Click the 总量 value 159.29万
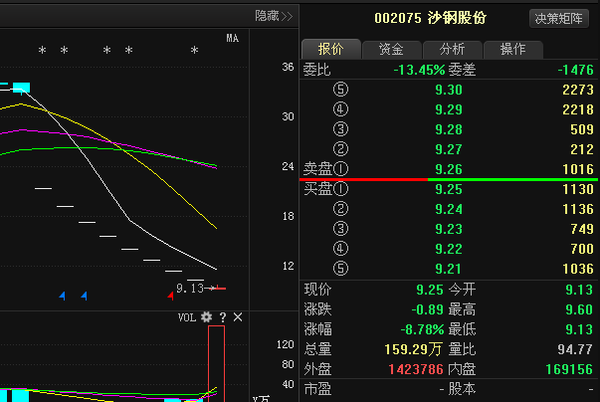600x402 pixels. (413, 350)
